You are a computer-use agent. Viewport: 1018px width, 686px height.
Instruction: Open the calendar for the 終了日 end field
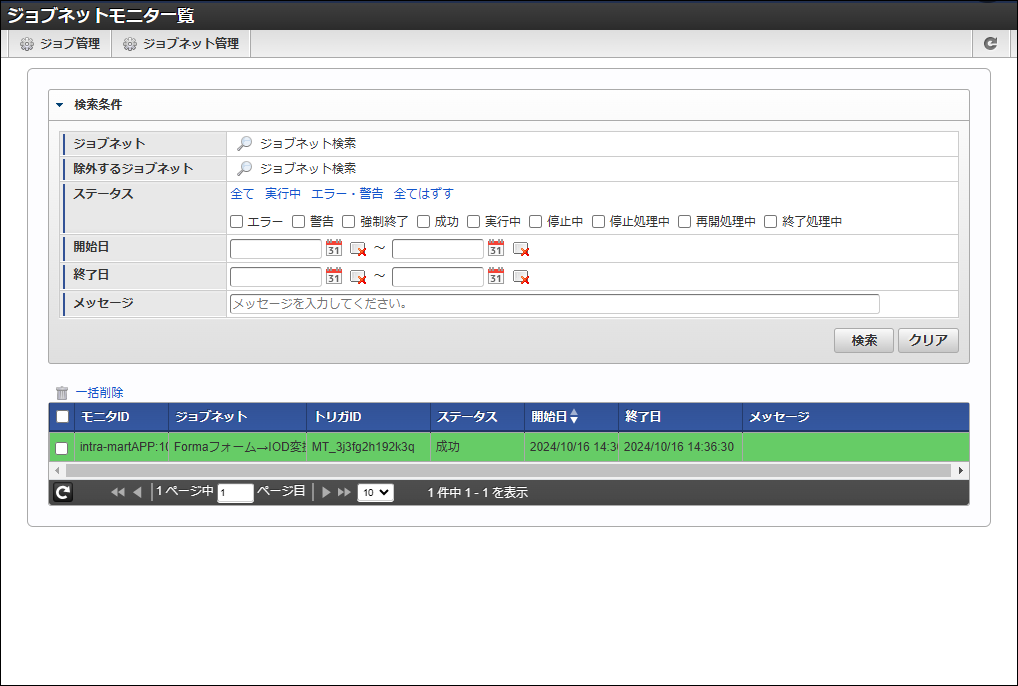click(496, 276)
